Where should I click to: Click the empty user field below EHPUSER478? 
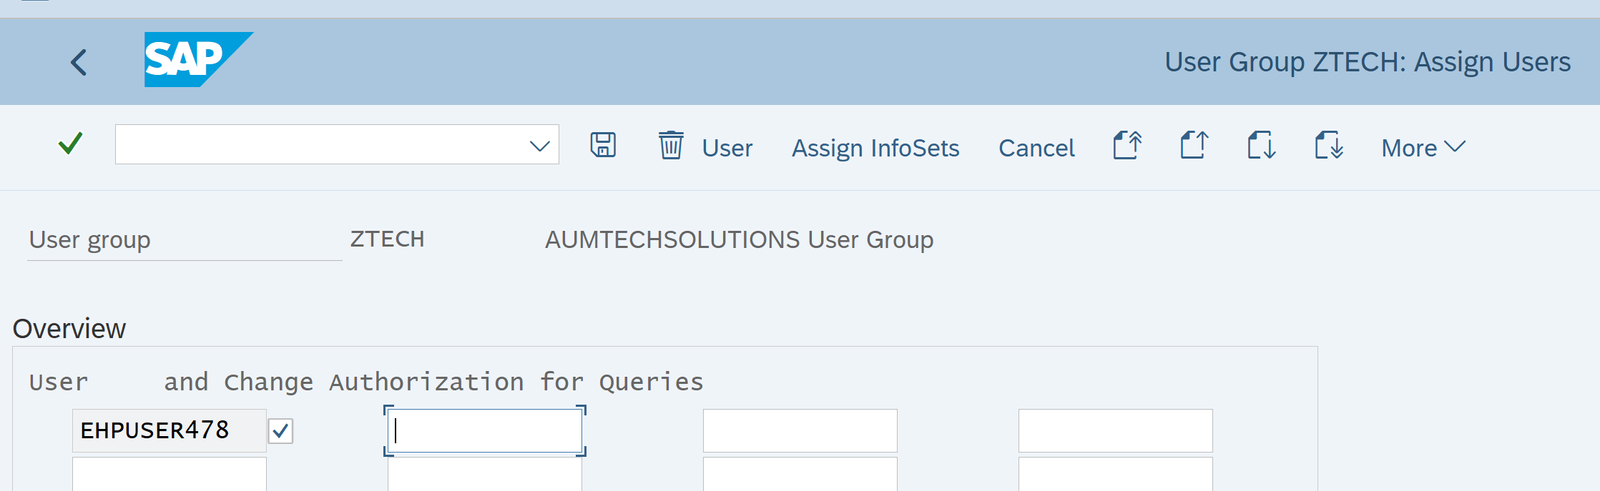coord(168,474)
